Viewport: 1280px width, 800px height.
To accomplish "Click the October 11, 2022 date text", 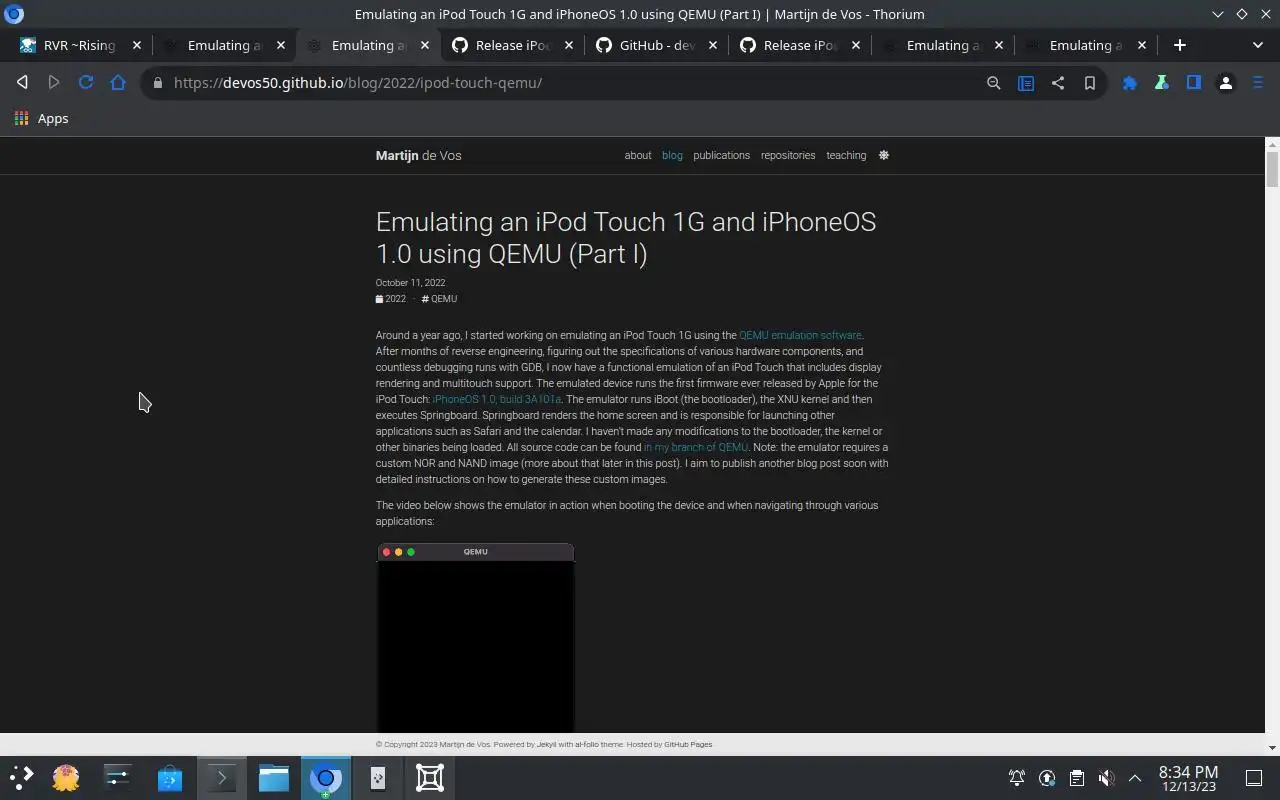I will tap(410, 283).
